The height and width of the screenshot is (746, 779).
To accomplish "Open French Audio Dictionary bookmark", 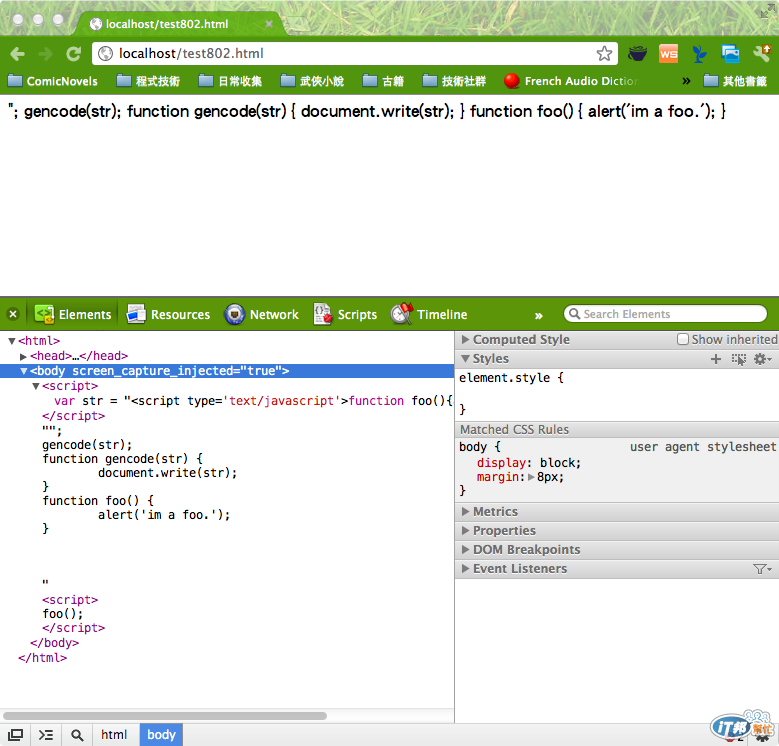I will tap(571, 81).
